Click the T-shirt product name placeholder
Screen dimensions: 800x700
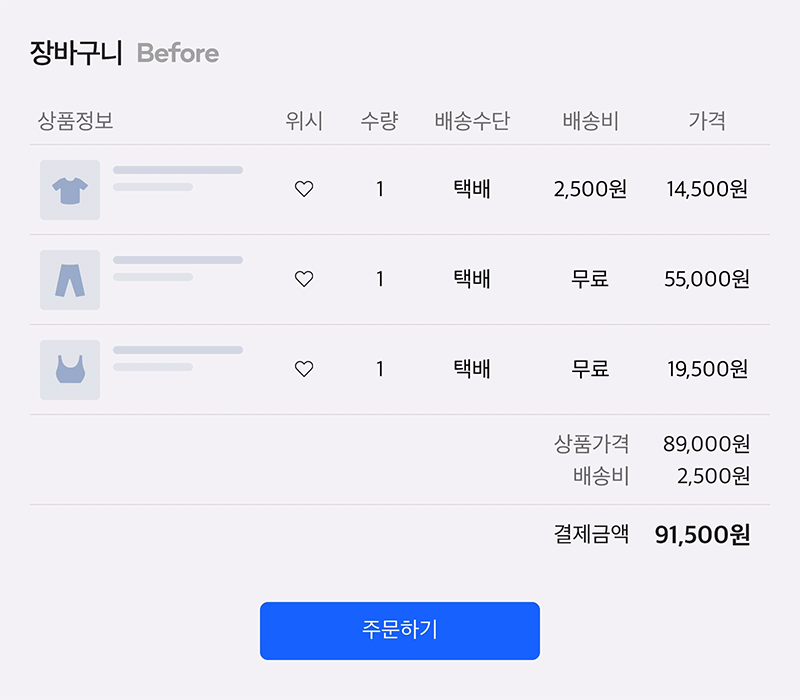point(178,171)
